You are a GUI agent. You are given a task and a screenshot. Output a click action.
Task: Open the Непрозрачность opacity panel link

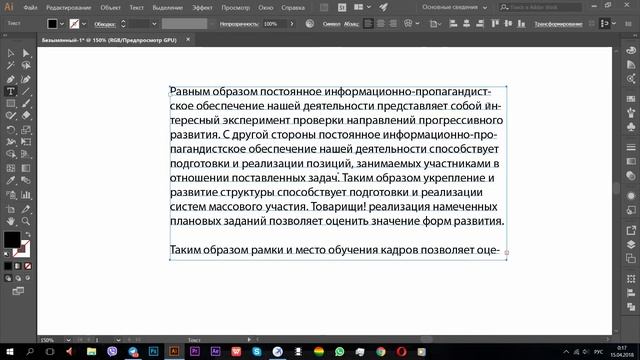point(239,24)
